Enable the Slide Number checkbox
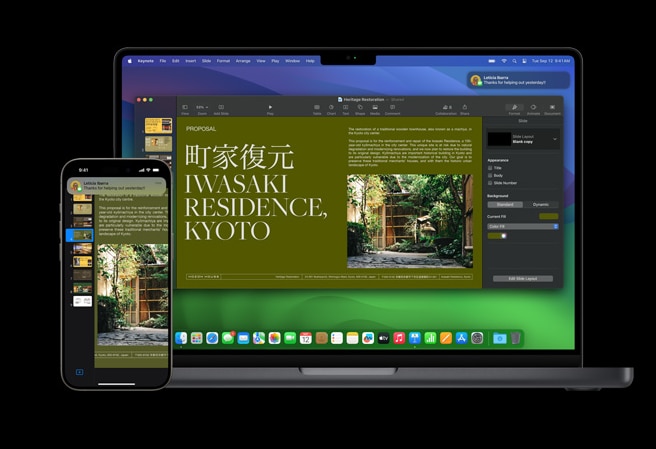 (490, 183)
